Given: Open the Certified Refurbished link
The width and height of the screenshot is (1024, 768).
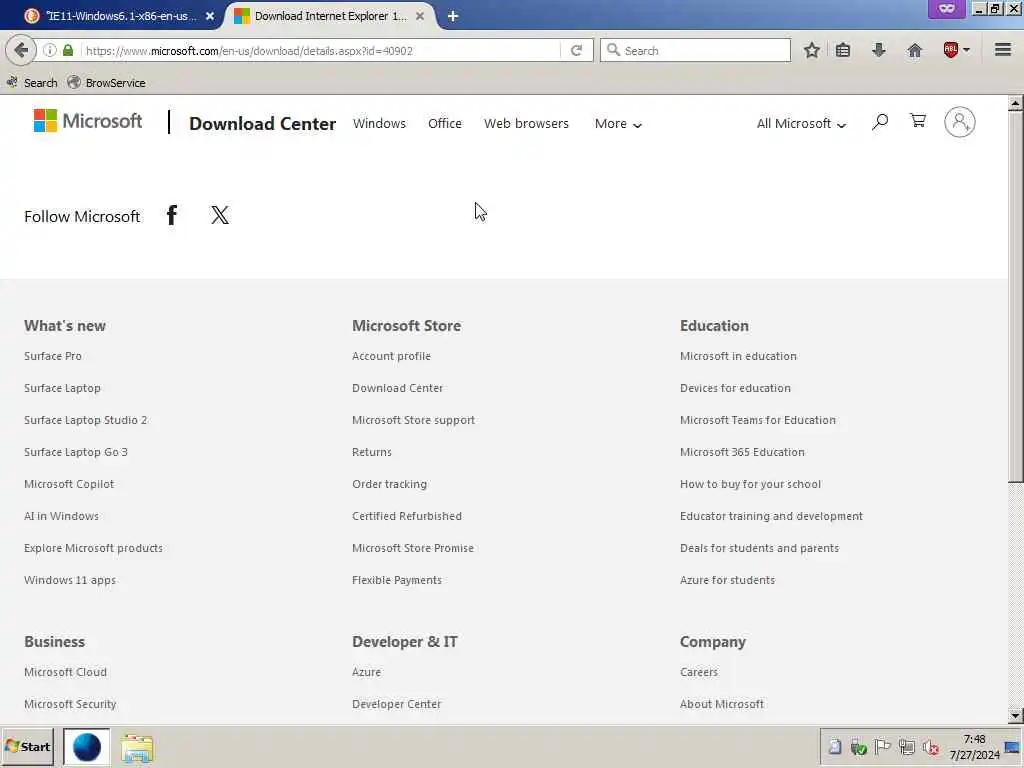Looking at the screenshot, I should [x=407, y=516].
